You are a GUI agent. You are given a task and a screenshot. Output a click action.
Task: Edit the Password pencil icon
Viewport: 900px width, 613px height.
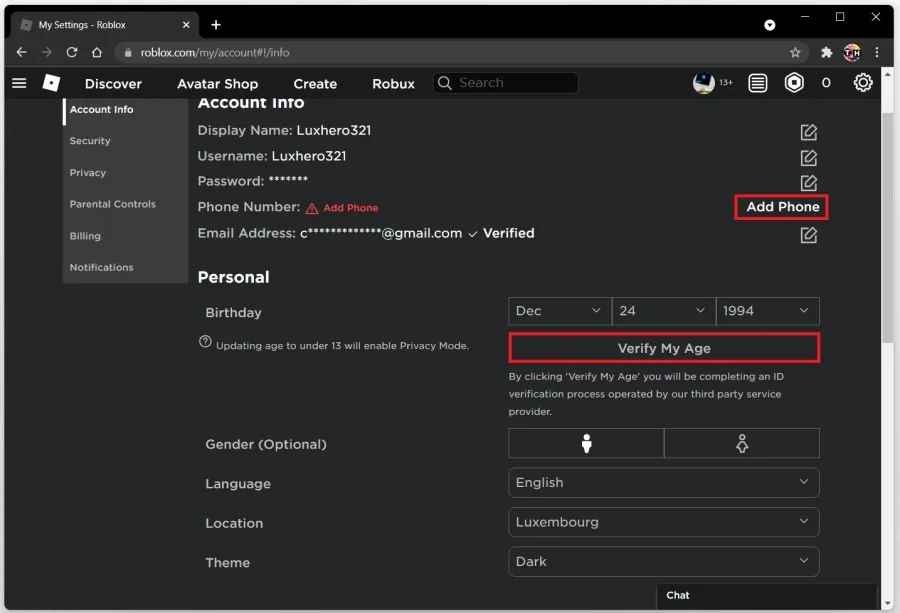808,183
